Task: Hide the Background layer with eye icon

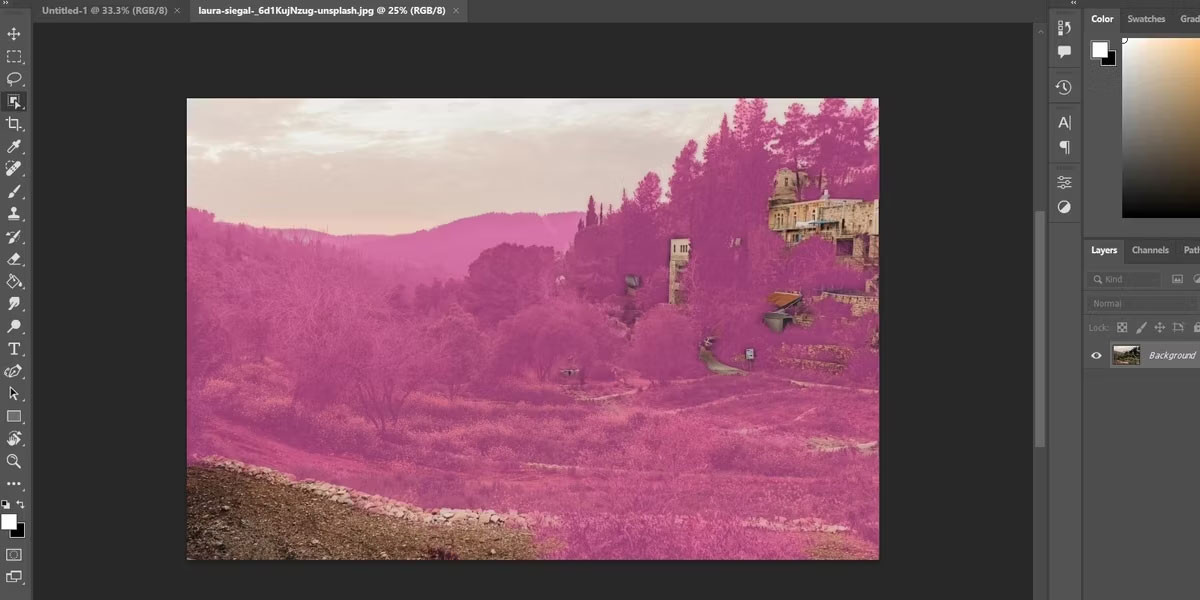Action: [1096, 355]
